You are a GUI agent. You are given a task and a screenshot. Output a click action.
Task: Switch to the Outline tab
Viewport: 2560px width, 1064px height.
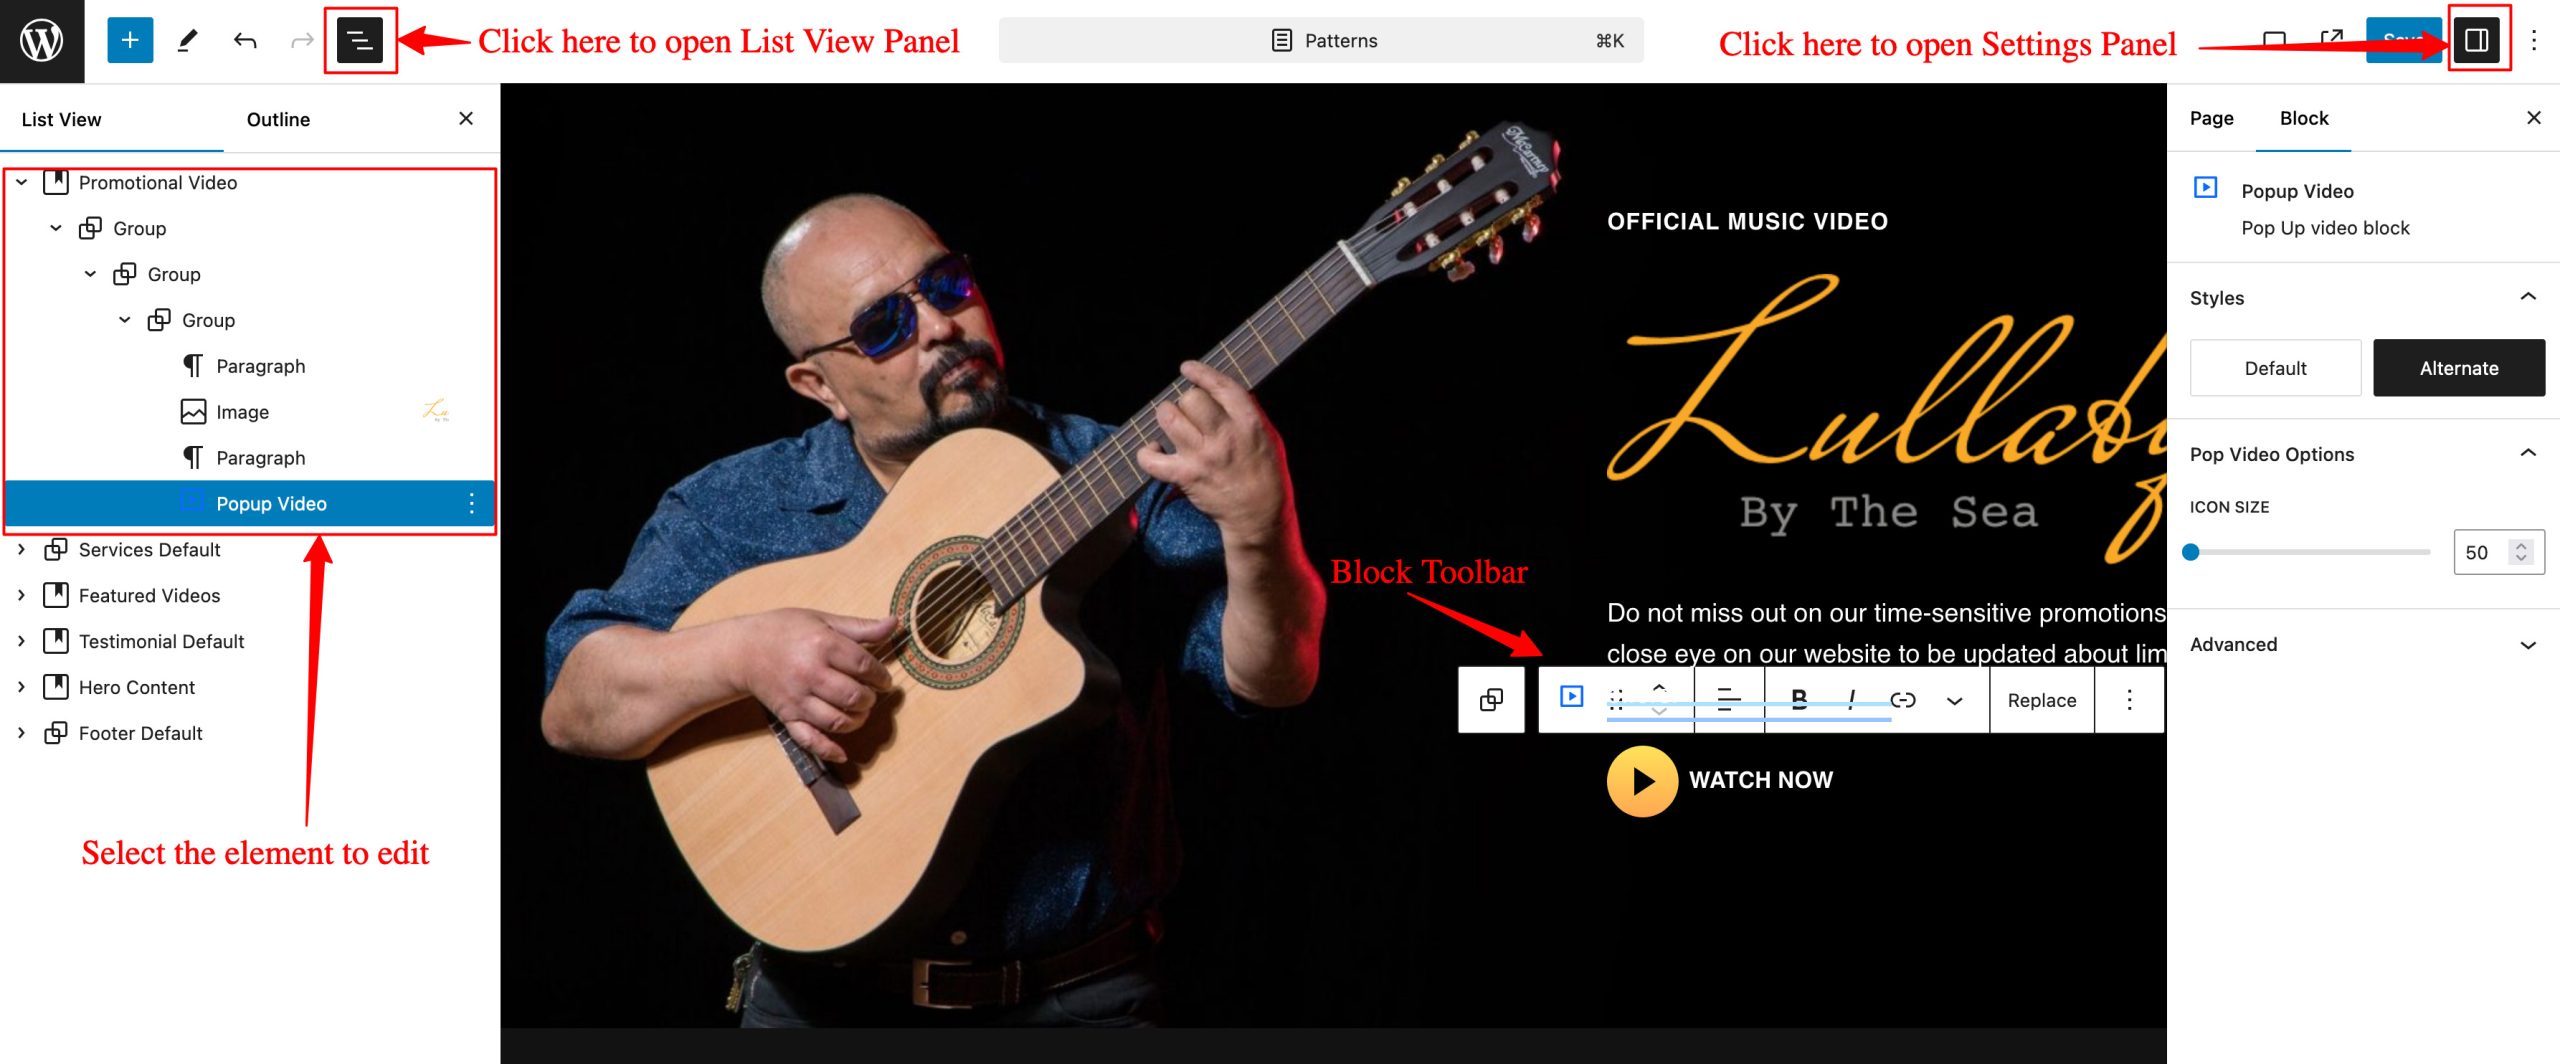pos(278,119)
